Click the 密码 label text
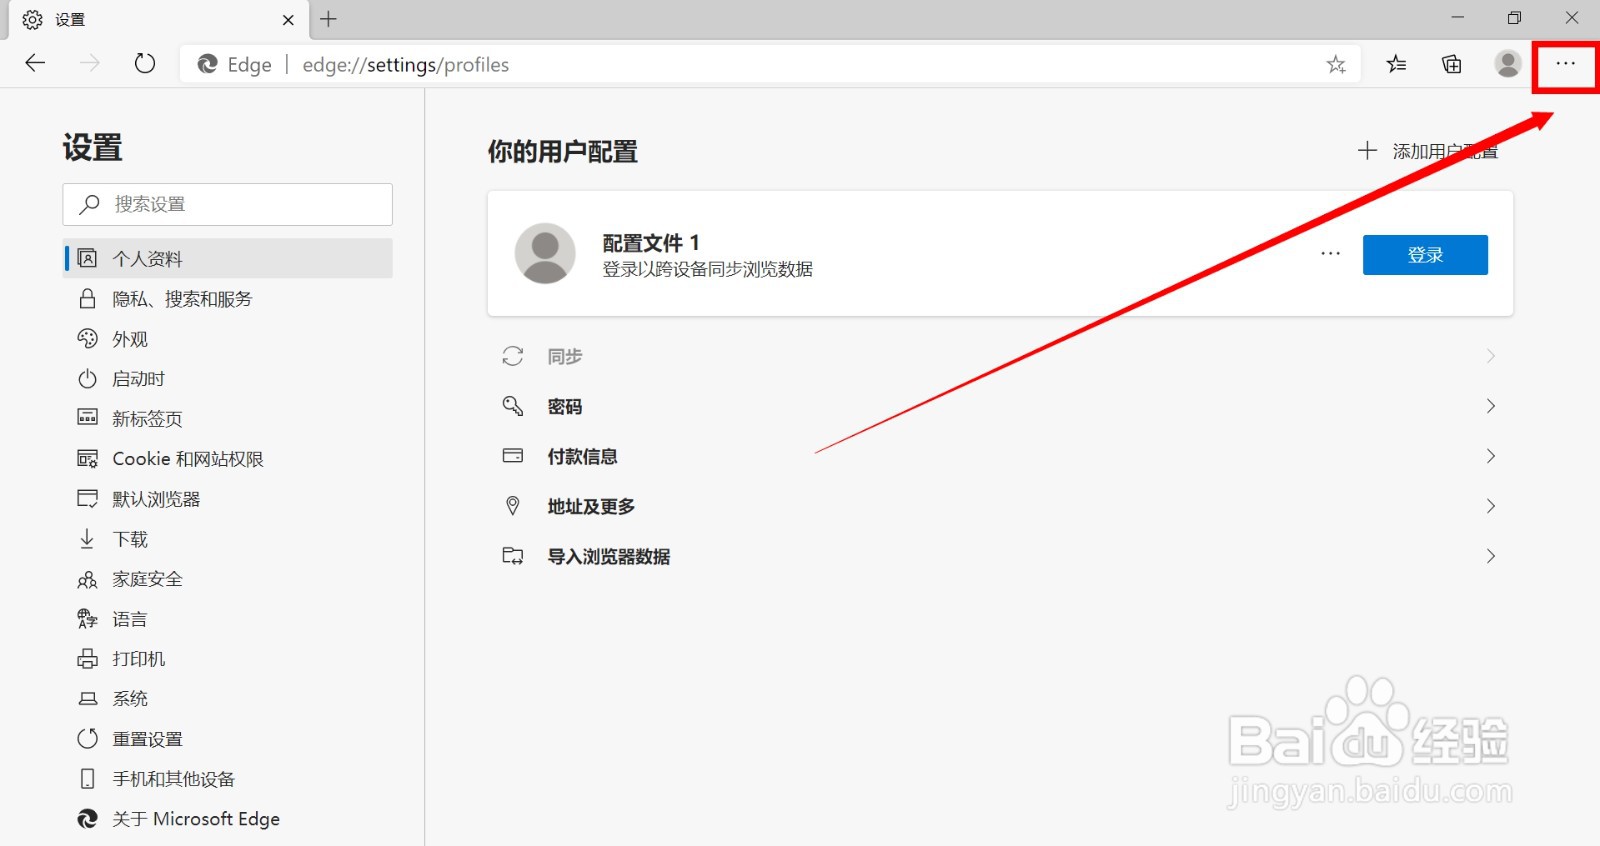 pyautogui.click(x=565, y=406)
